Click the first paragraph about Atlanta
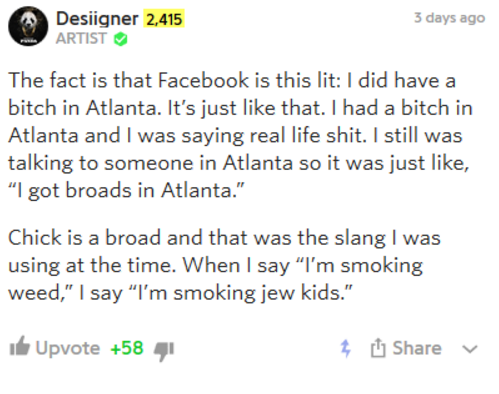This screenshot has width=499, height=394. click(x=240, y=136)
